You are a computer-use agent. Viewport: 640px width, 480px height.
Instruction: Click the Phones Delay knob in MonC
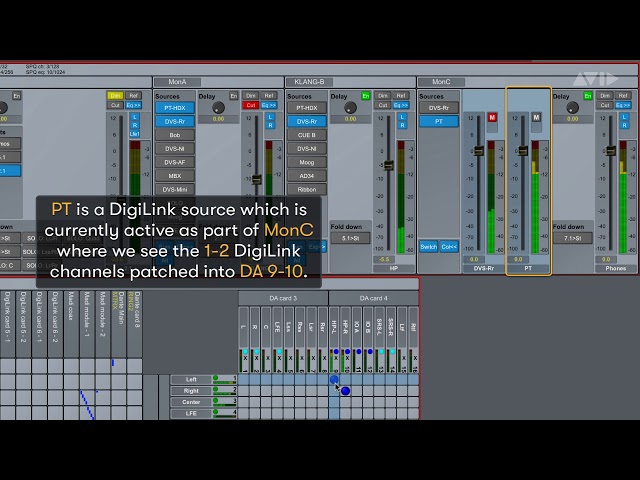[573, 108]
